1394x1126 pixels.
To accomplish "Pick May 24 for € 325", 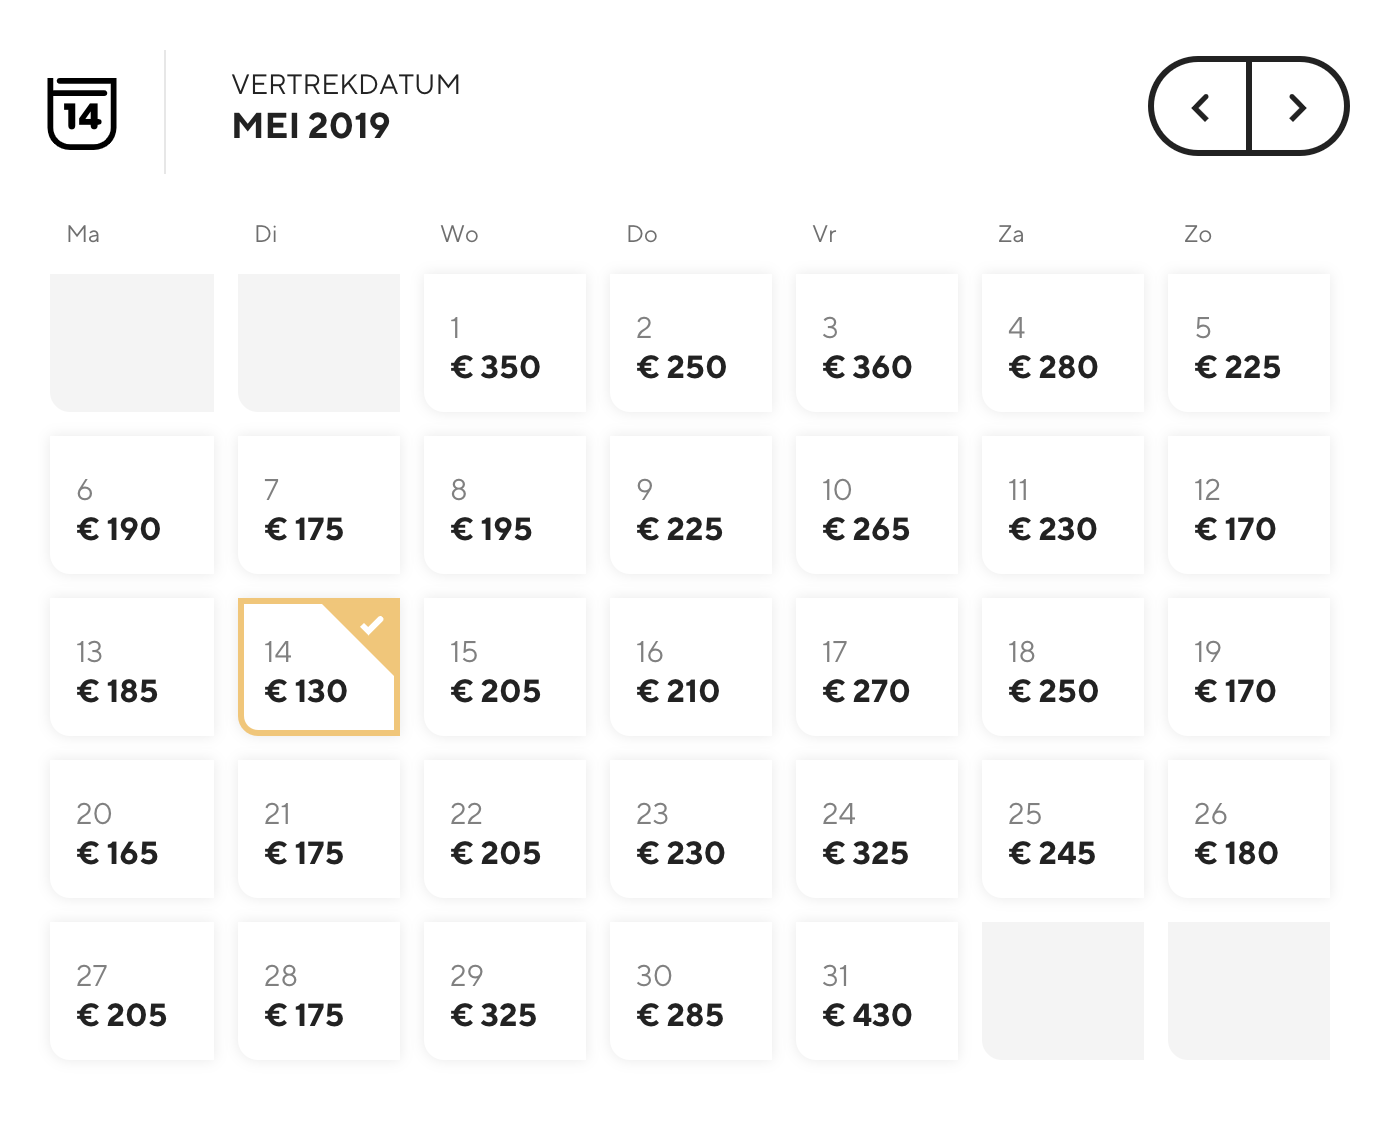I will tap(877, 829).
